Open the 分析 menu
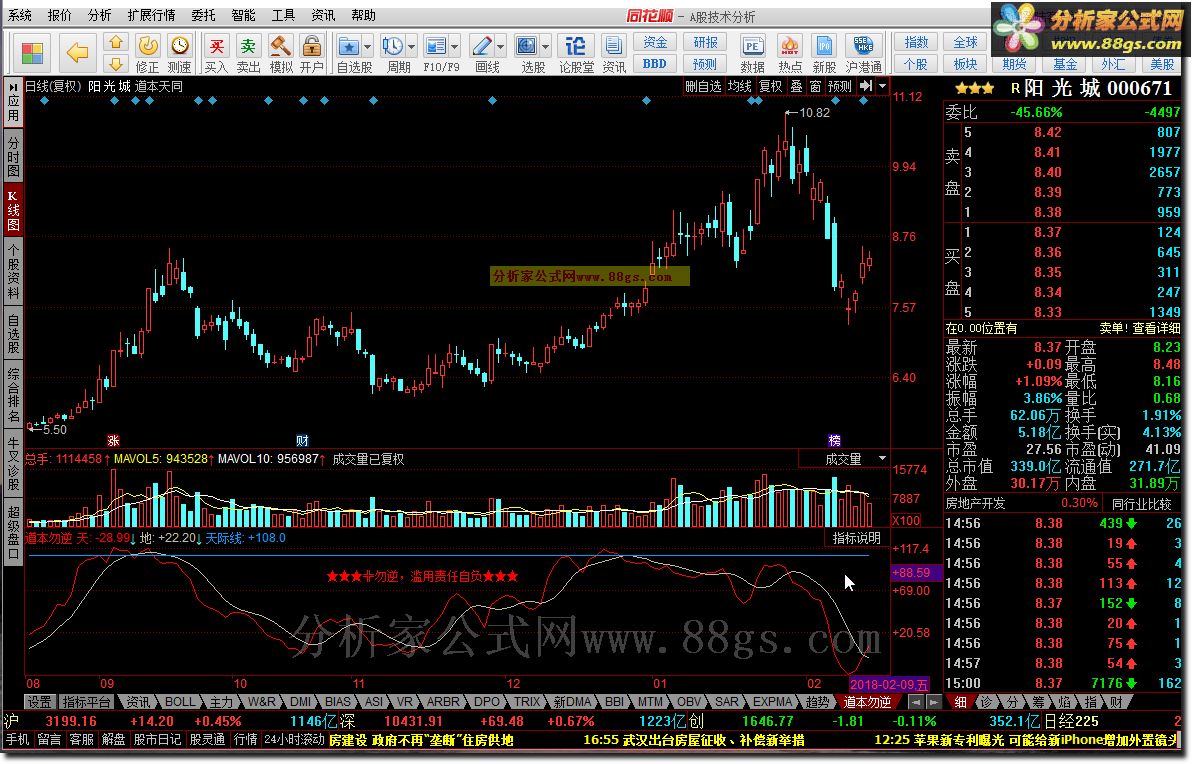1193x764 pixels. (x=100, y=14)
